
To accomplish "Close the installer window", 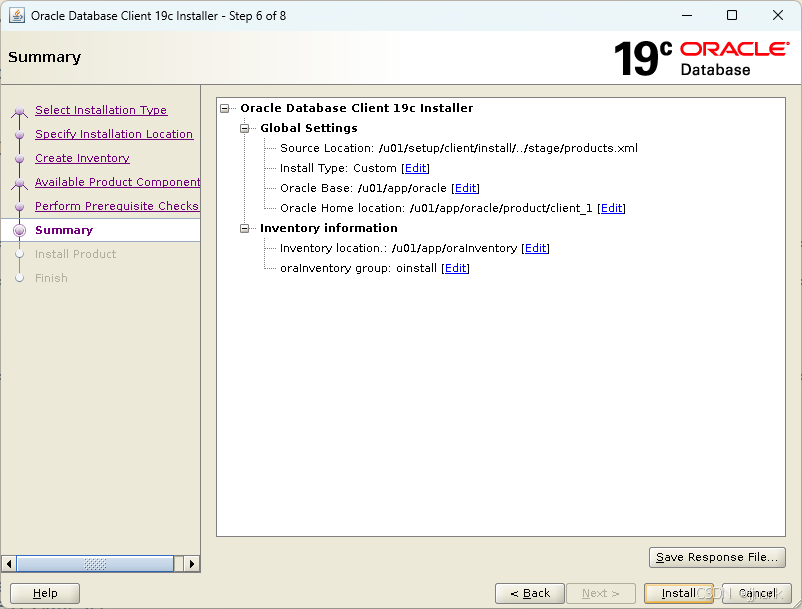I will click(778, 15).
